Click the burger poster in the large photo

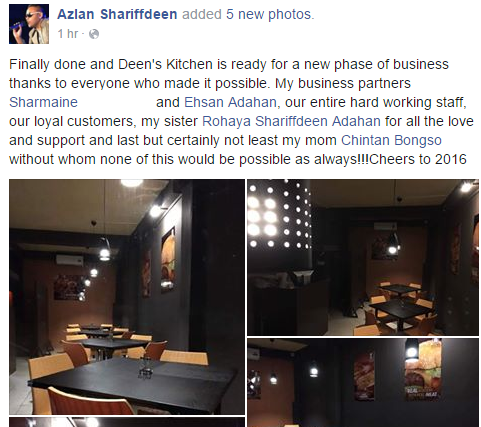click(x=168, y=259)
